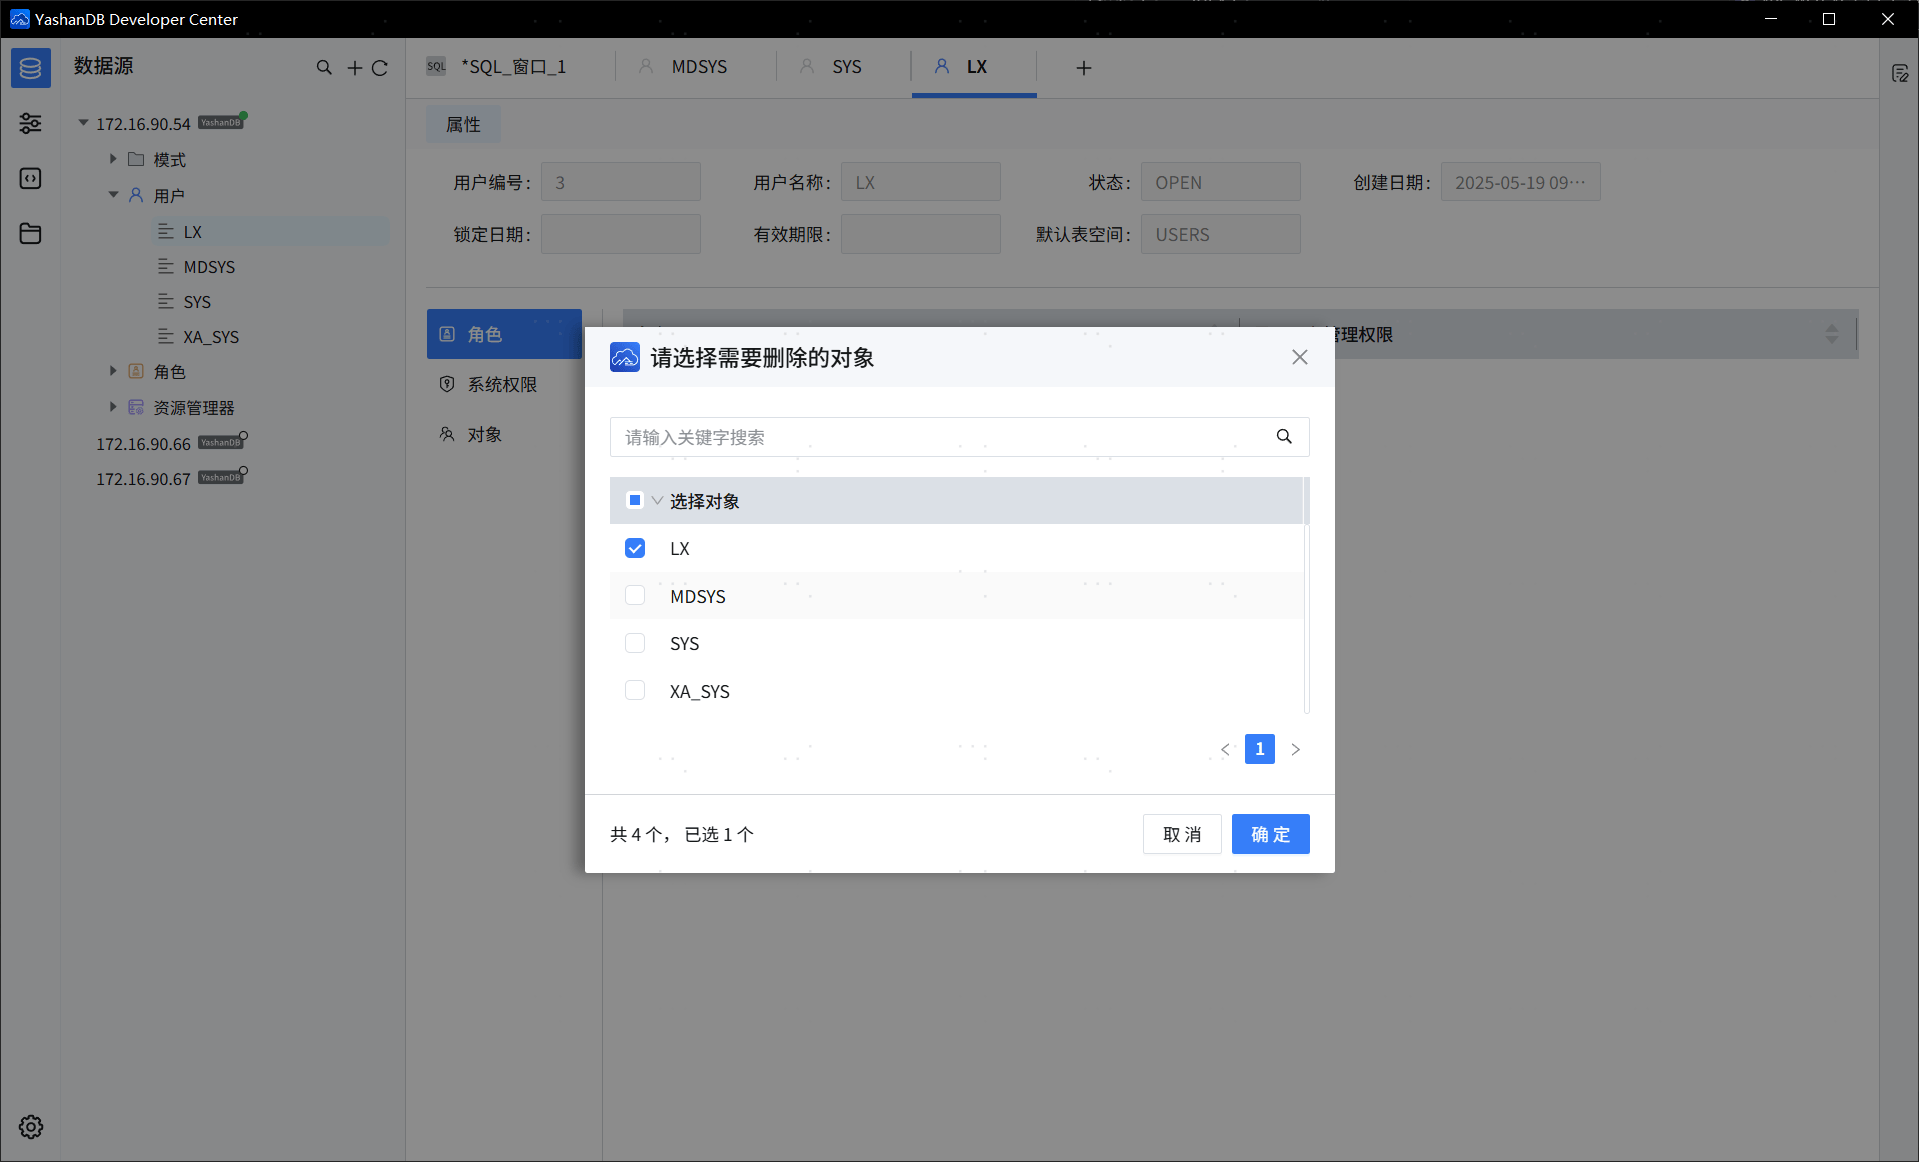The height and width of the screenshot is (1162, 1919).
Task: Tick the XA_SYS checkbox
Action: click(635, 691)
